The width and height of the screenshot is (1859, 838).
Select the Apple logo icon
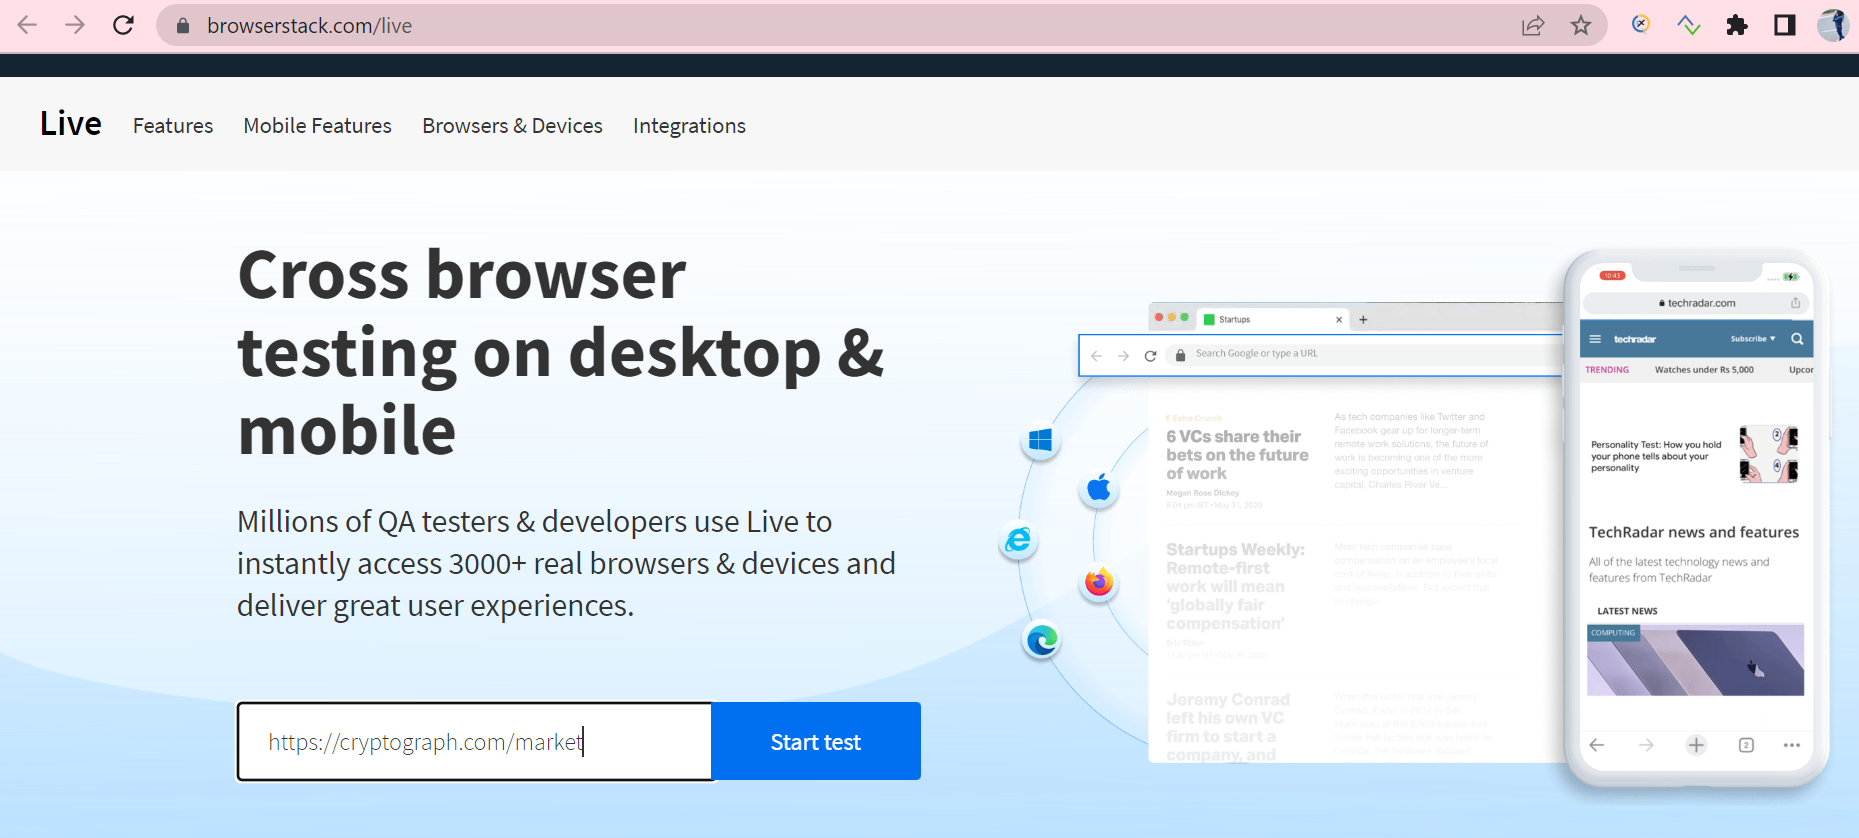(1099, 488)
